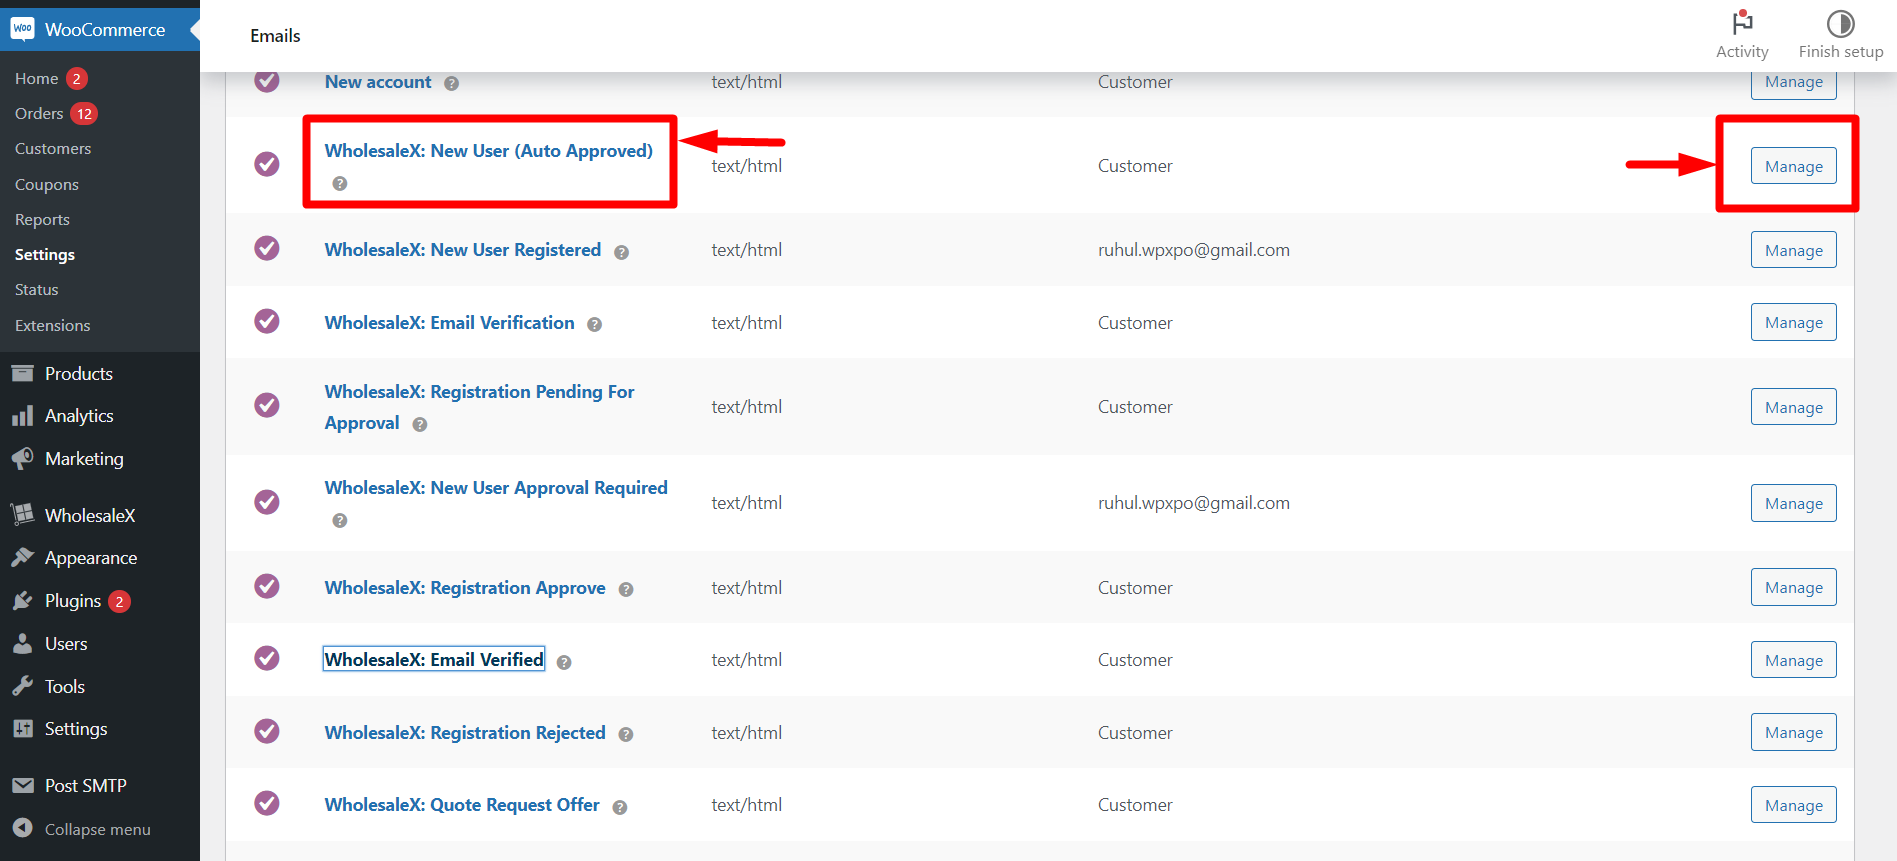Viewport: 1897px width, 861px height.
Task: Go to Coupons submenu item
Action: [x=47, y=184]
